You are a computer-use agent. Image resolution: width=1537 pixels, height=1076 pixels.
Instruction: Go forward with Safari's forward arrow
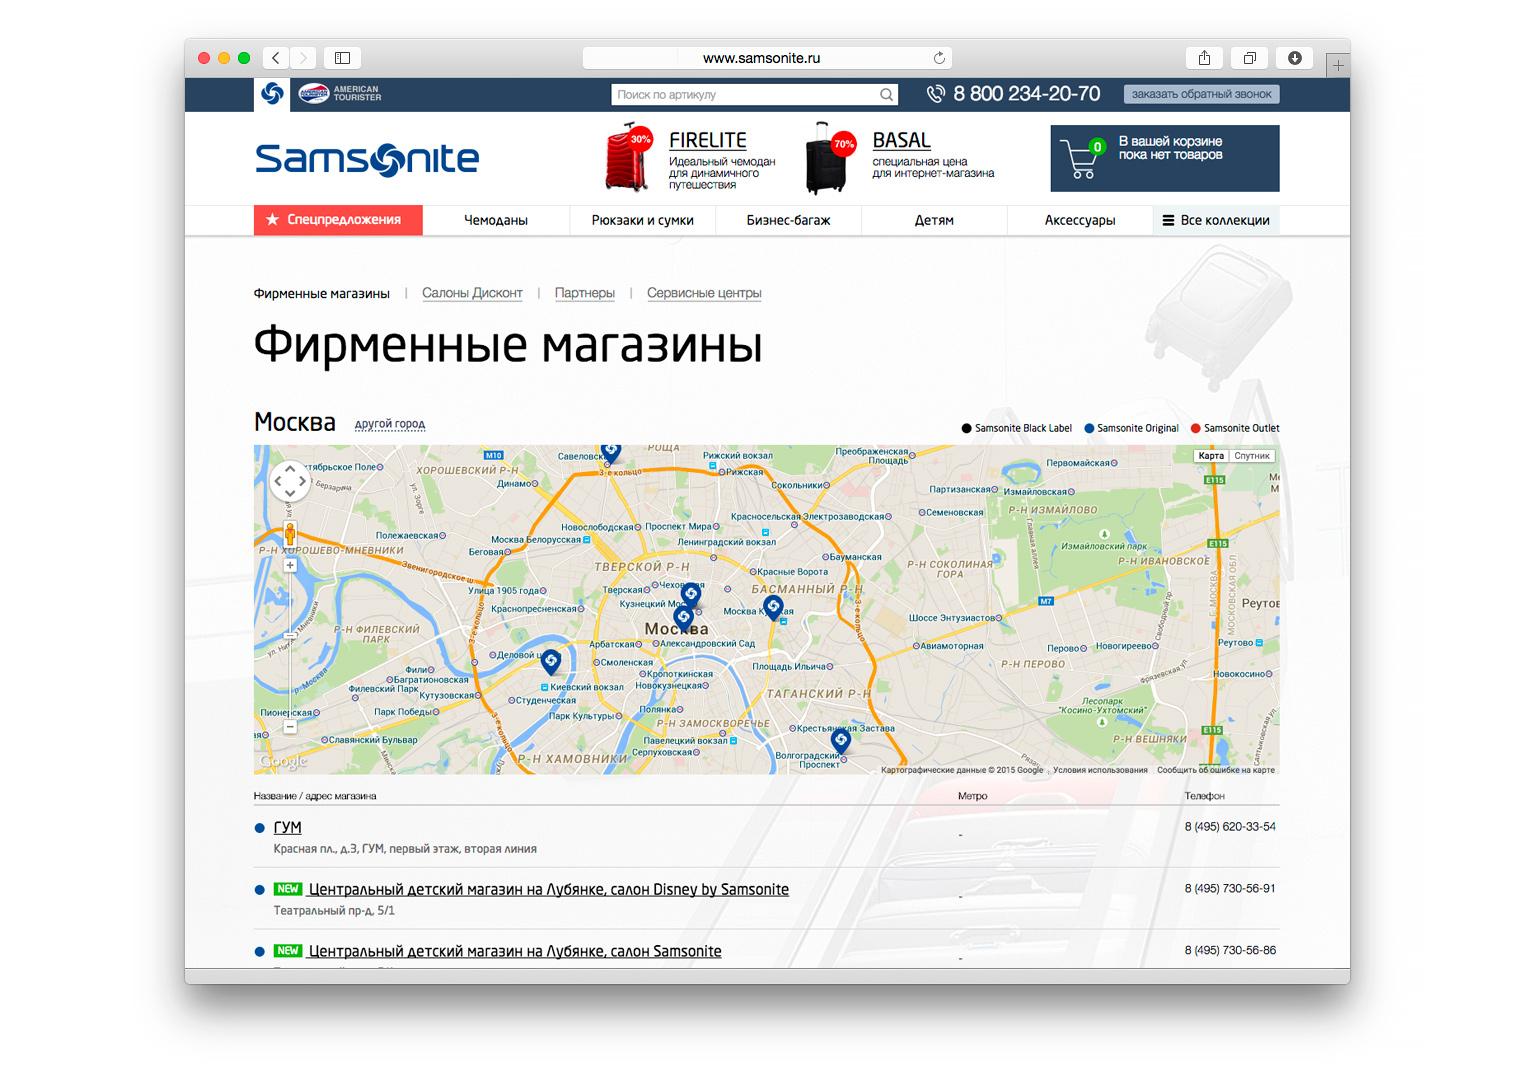click(303, 58)
